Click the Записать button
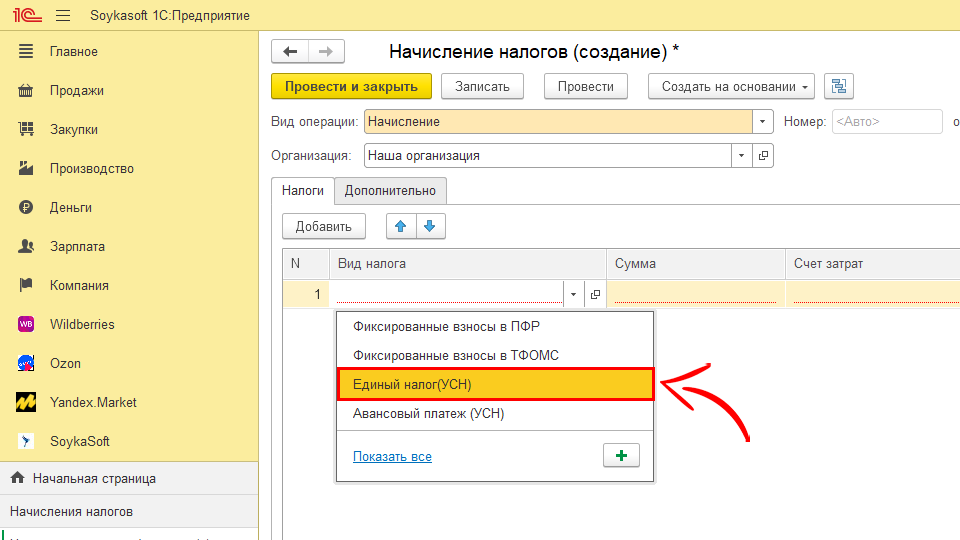The height and width of the screenshot is (540, 960). tap(482, 86)
